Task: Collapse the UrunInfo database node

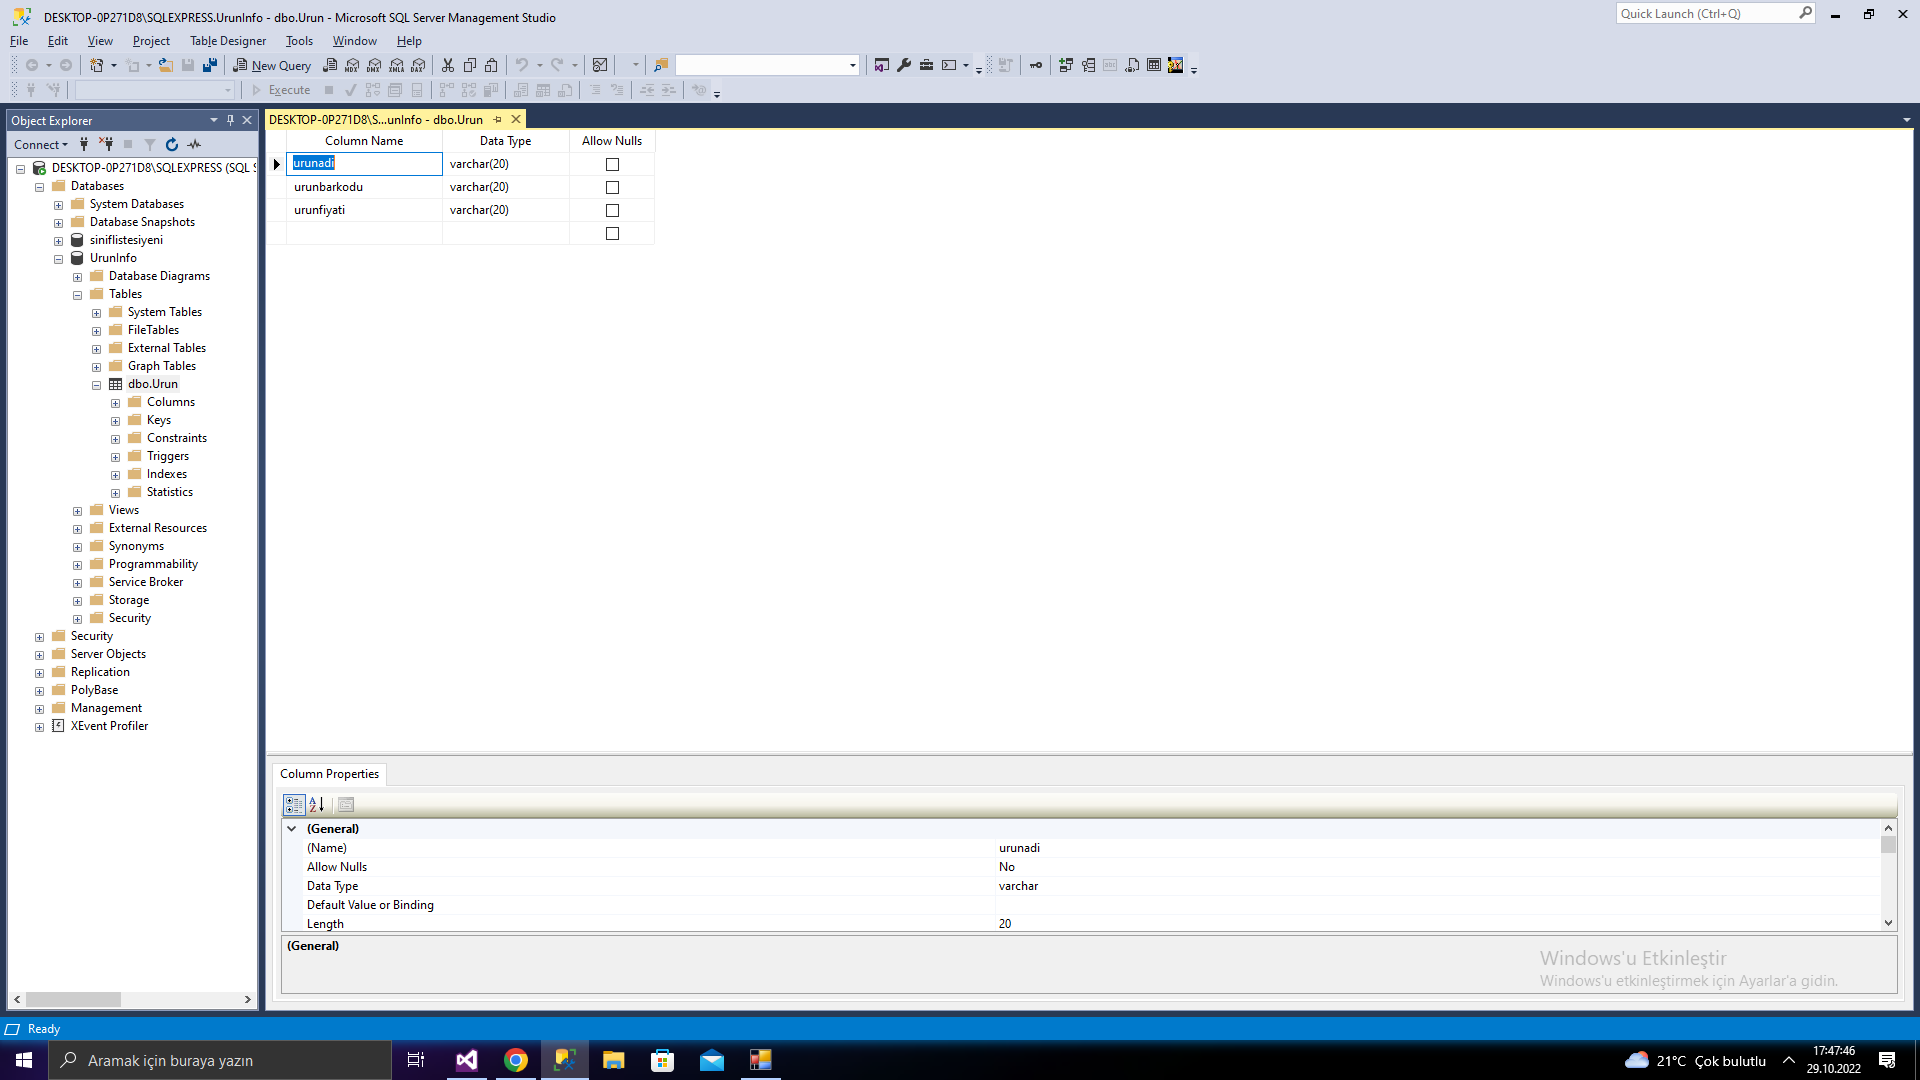Action: (x=59, y=259)
